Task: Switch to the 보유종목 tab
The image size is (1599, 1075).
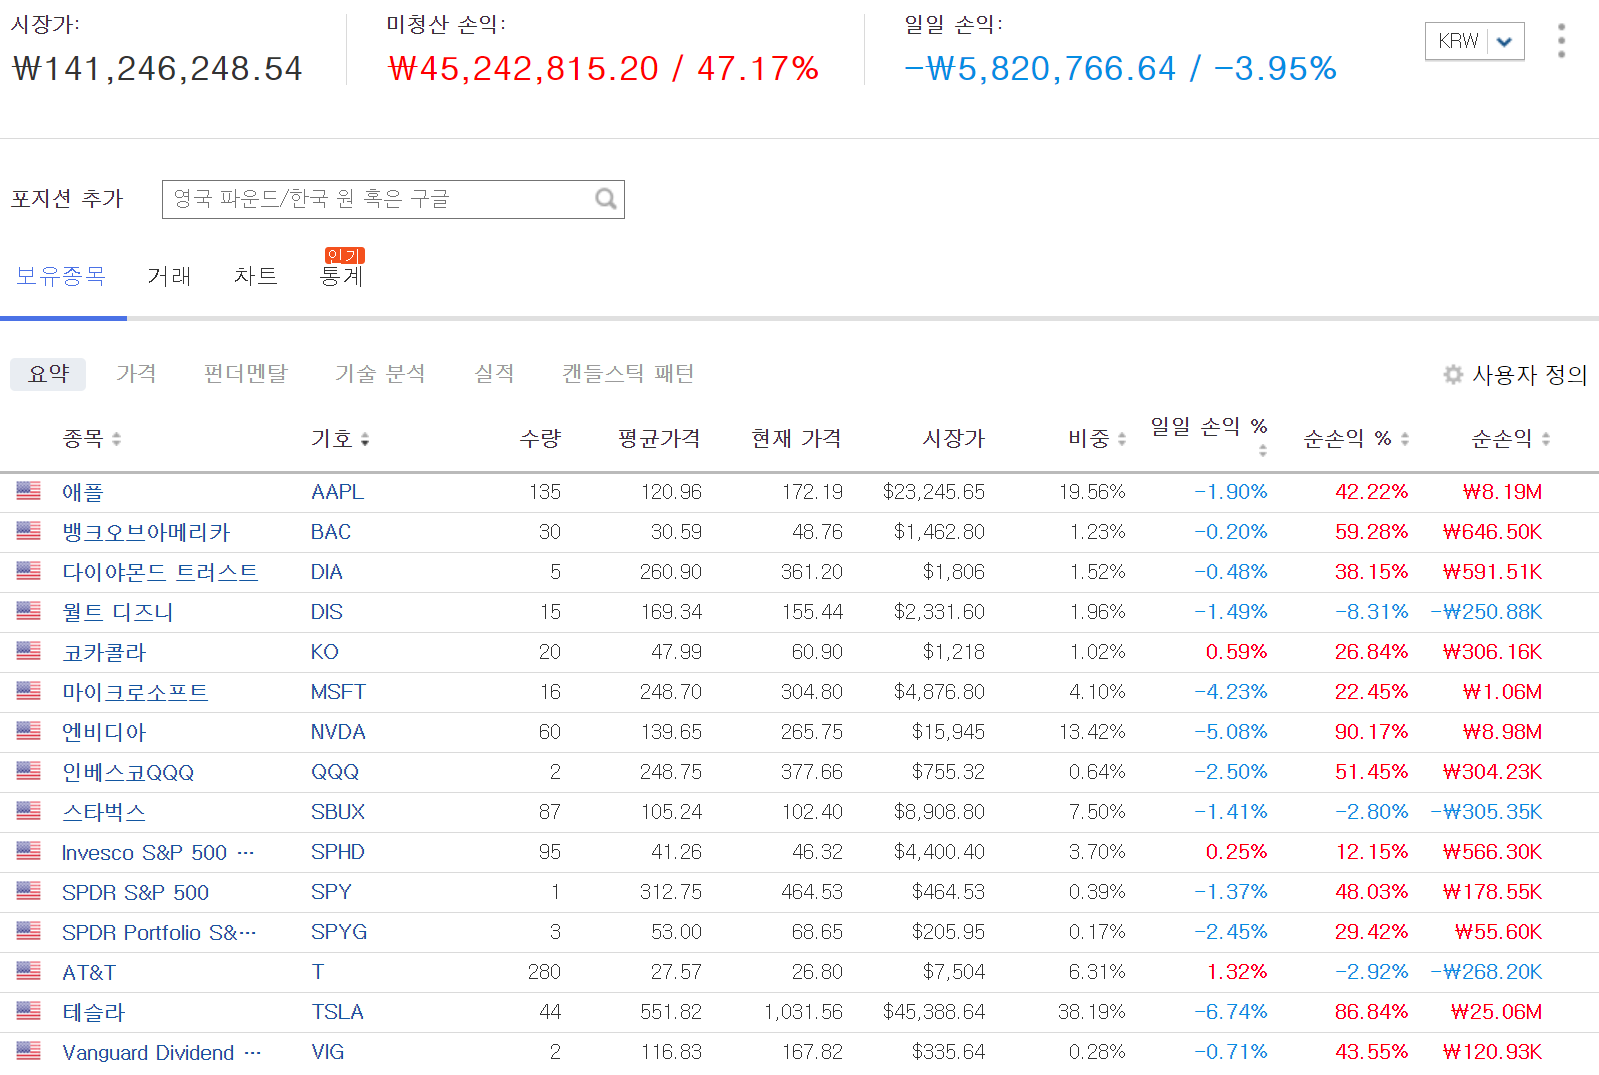Action: pyautogui.click(x=61, y=276)
